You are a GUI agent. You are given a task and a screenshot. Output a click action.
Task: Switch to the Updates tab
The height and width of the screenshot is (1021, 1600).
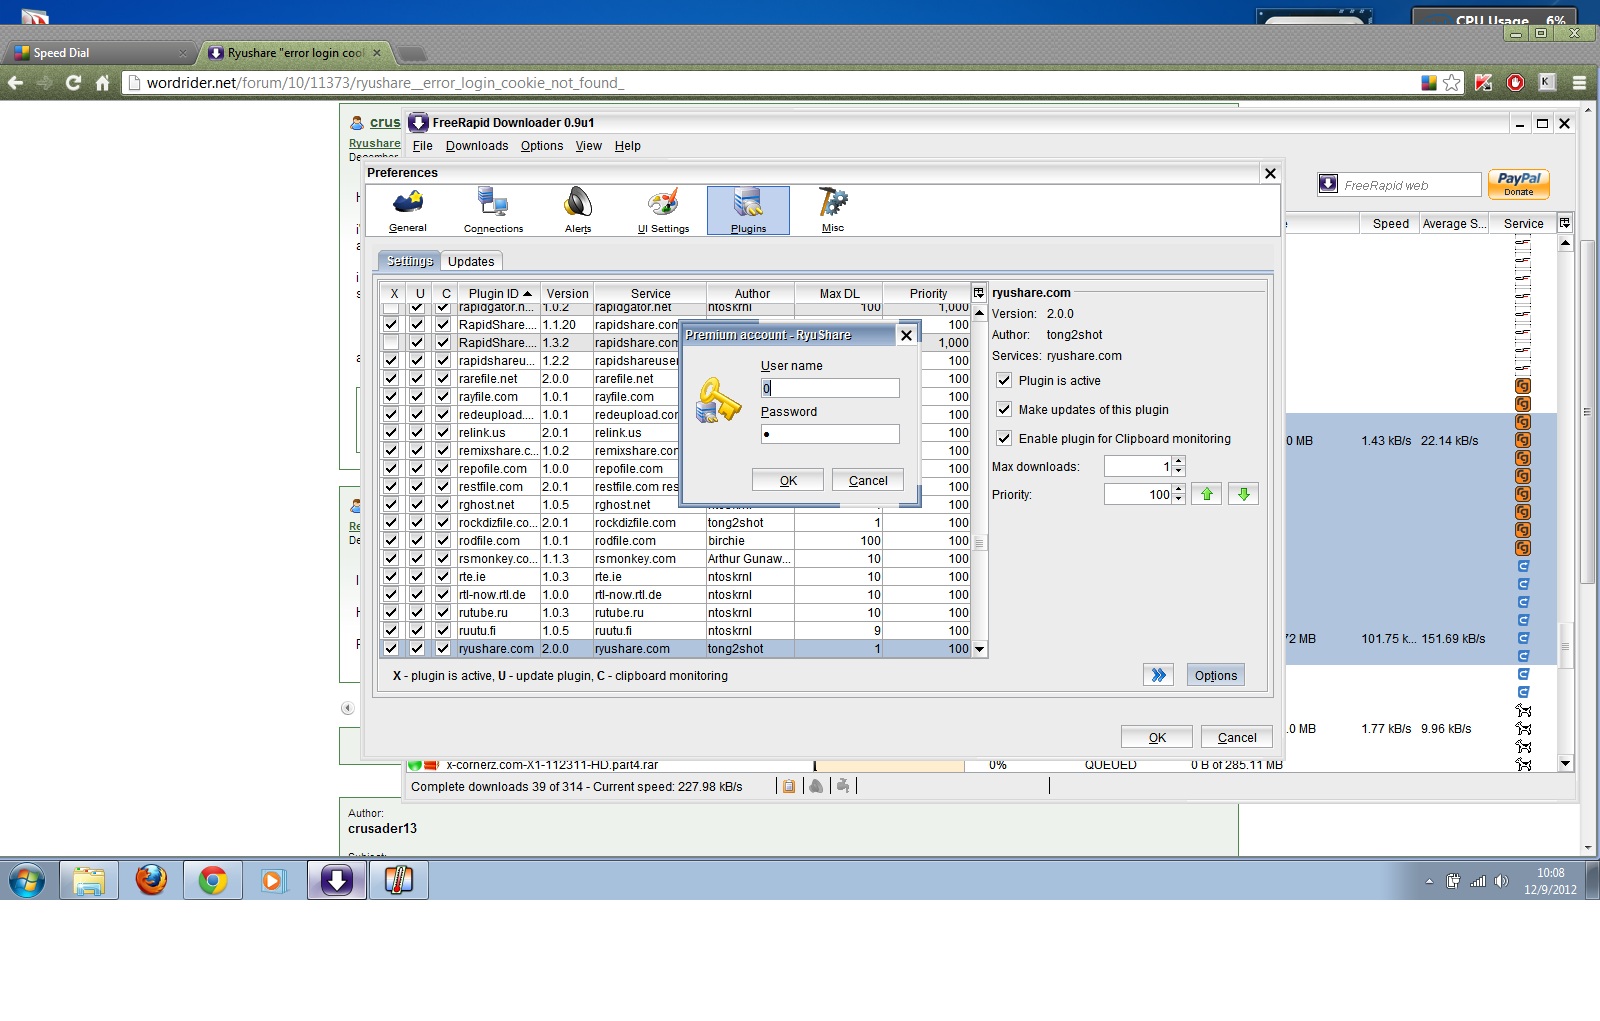click(x=471, y=262)
